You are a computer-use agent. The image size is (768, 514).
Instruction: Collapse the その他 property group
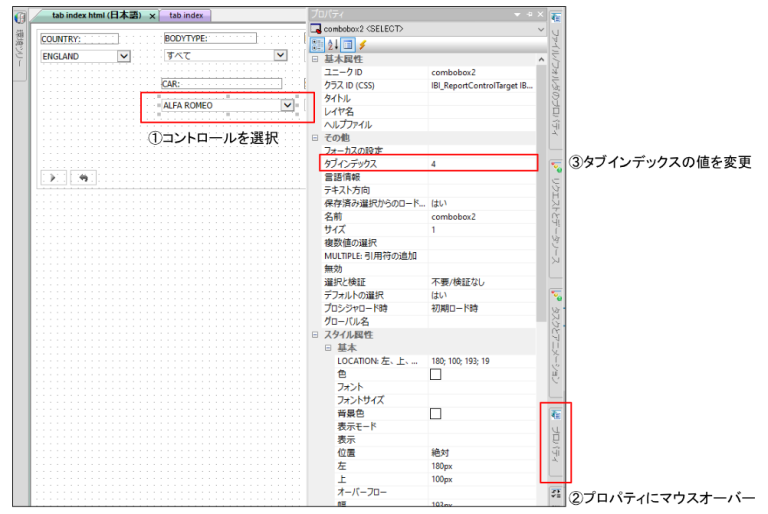[x=316, y=137]
